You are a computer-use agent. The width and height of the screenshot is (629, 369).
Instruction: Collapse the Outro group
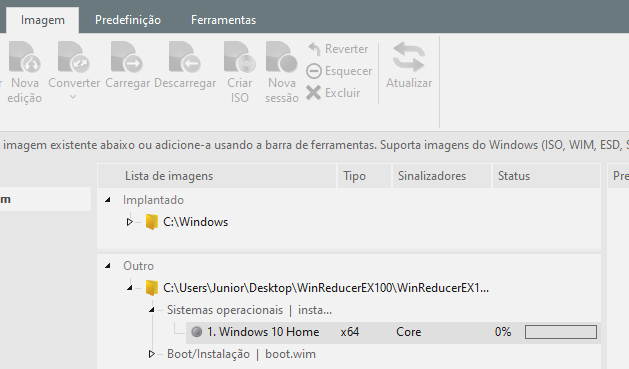tap(108, 266)
